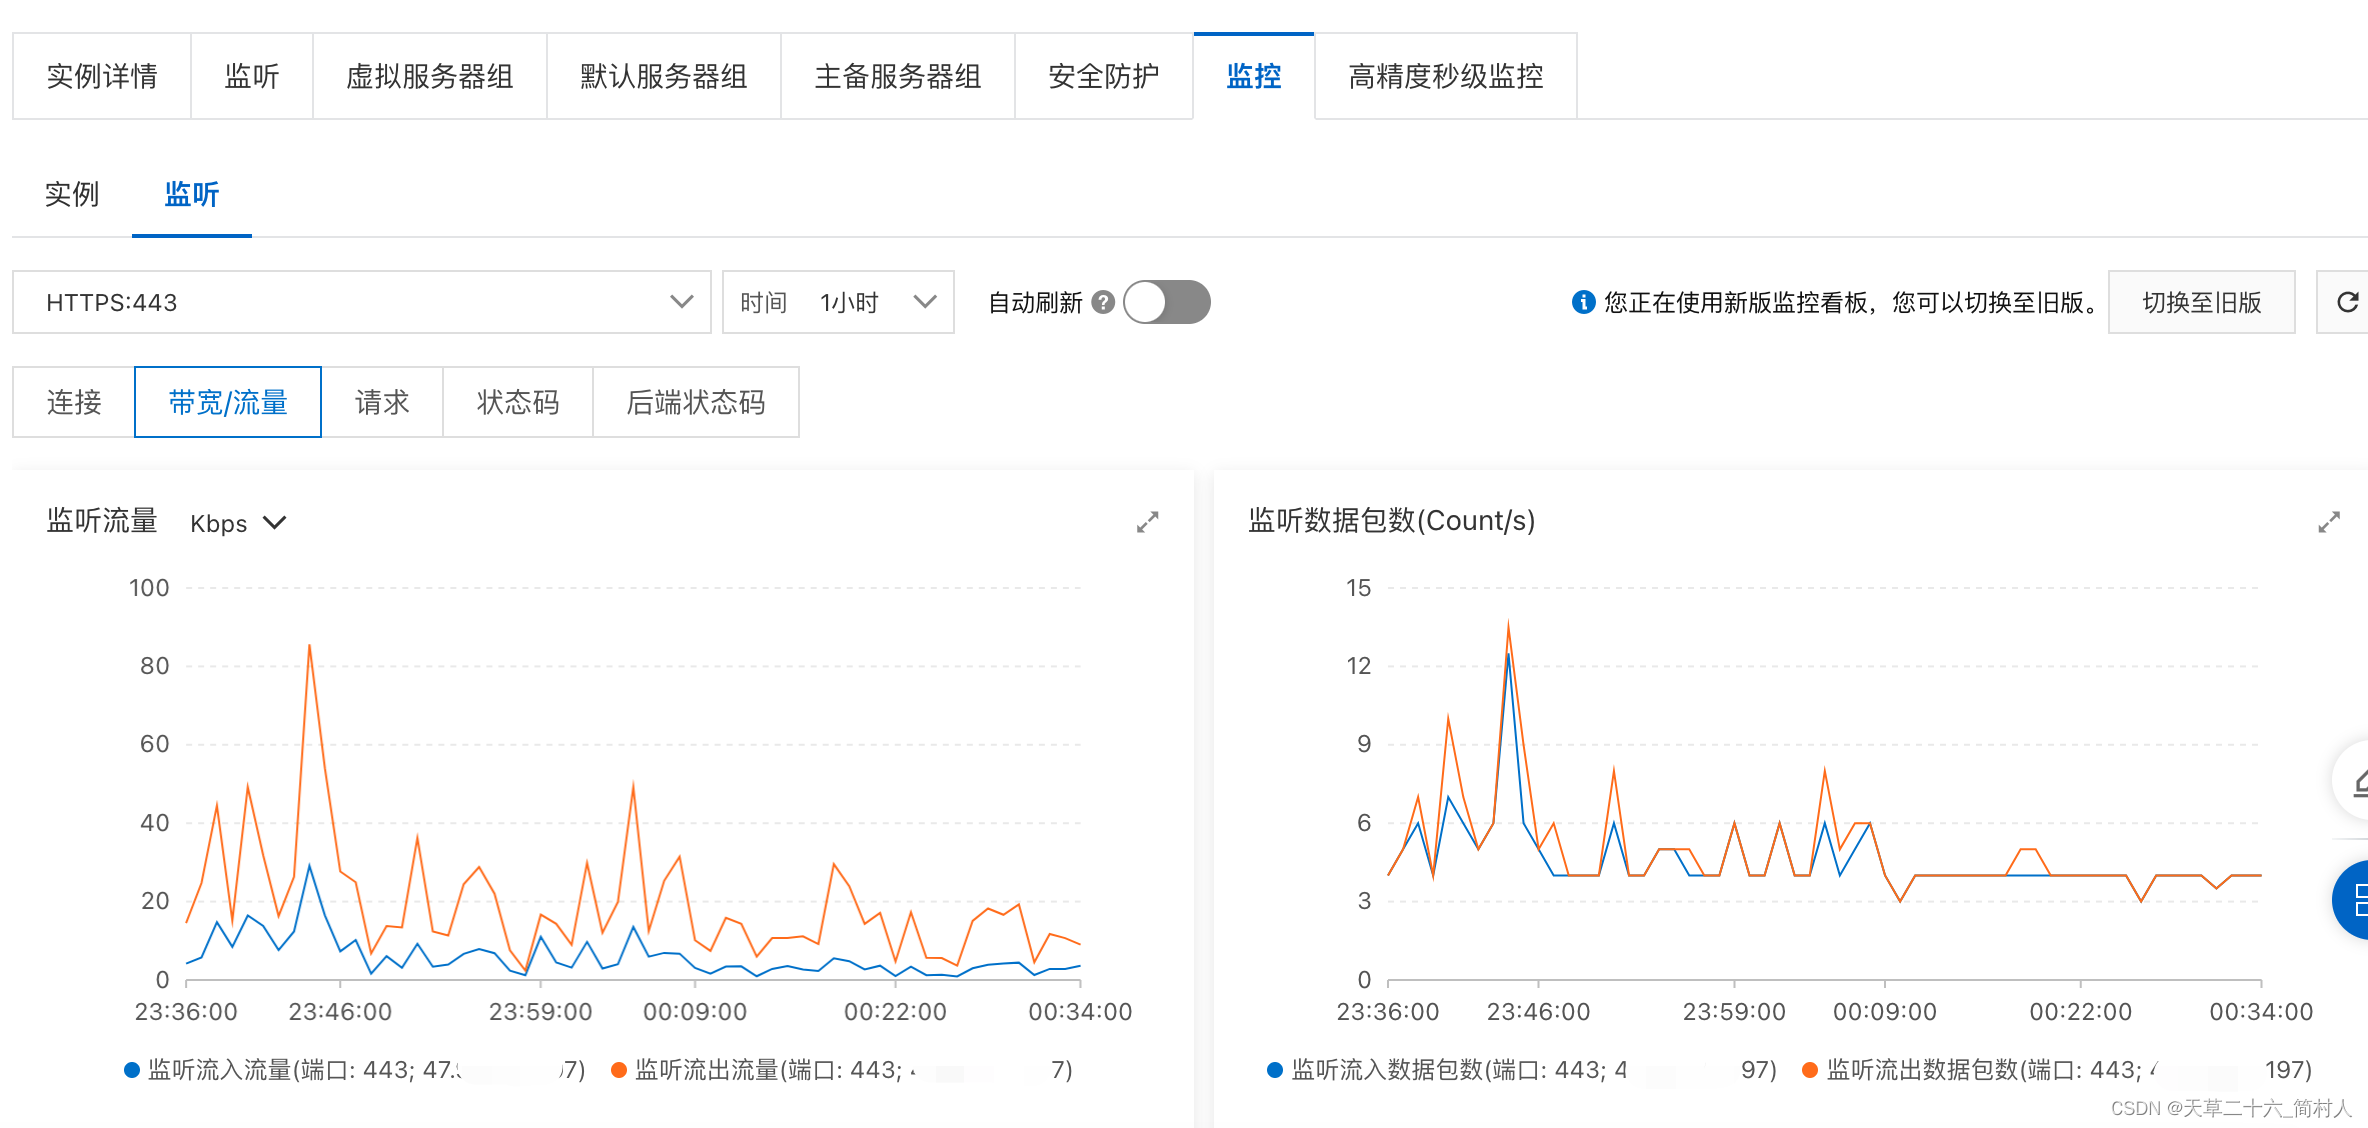The width and height of the screenshot is (2368, 1128).
Task: Select the 请求 metric tab
Action: [382, 402]
